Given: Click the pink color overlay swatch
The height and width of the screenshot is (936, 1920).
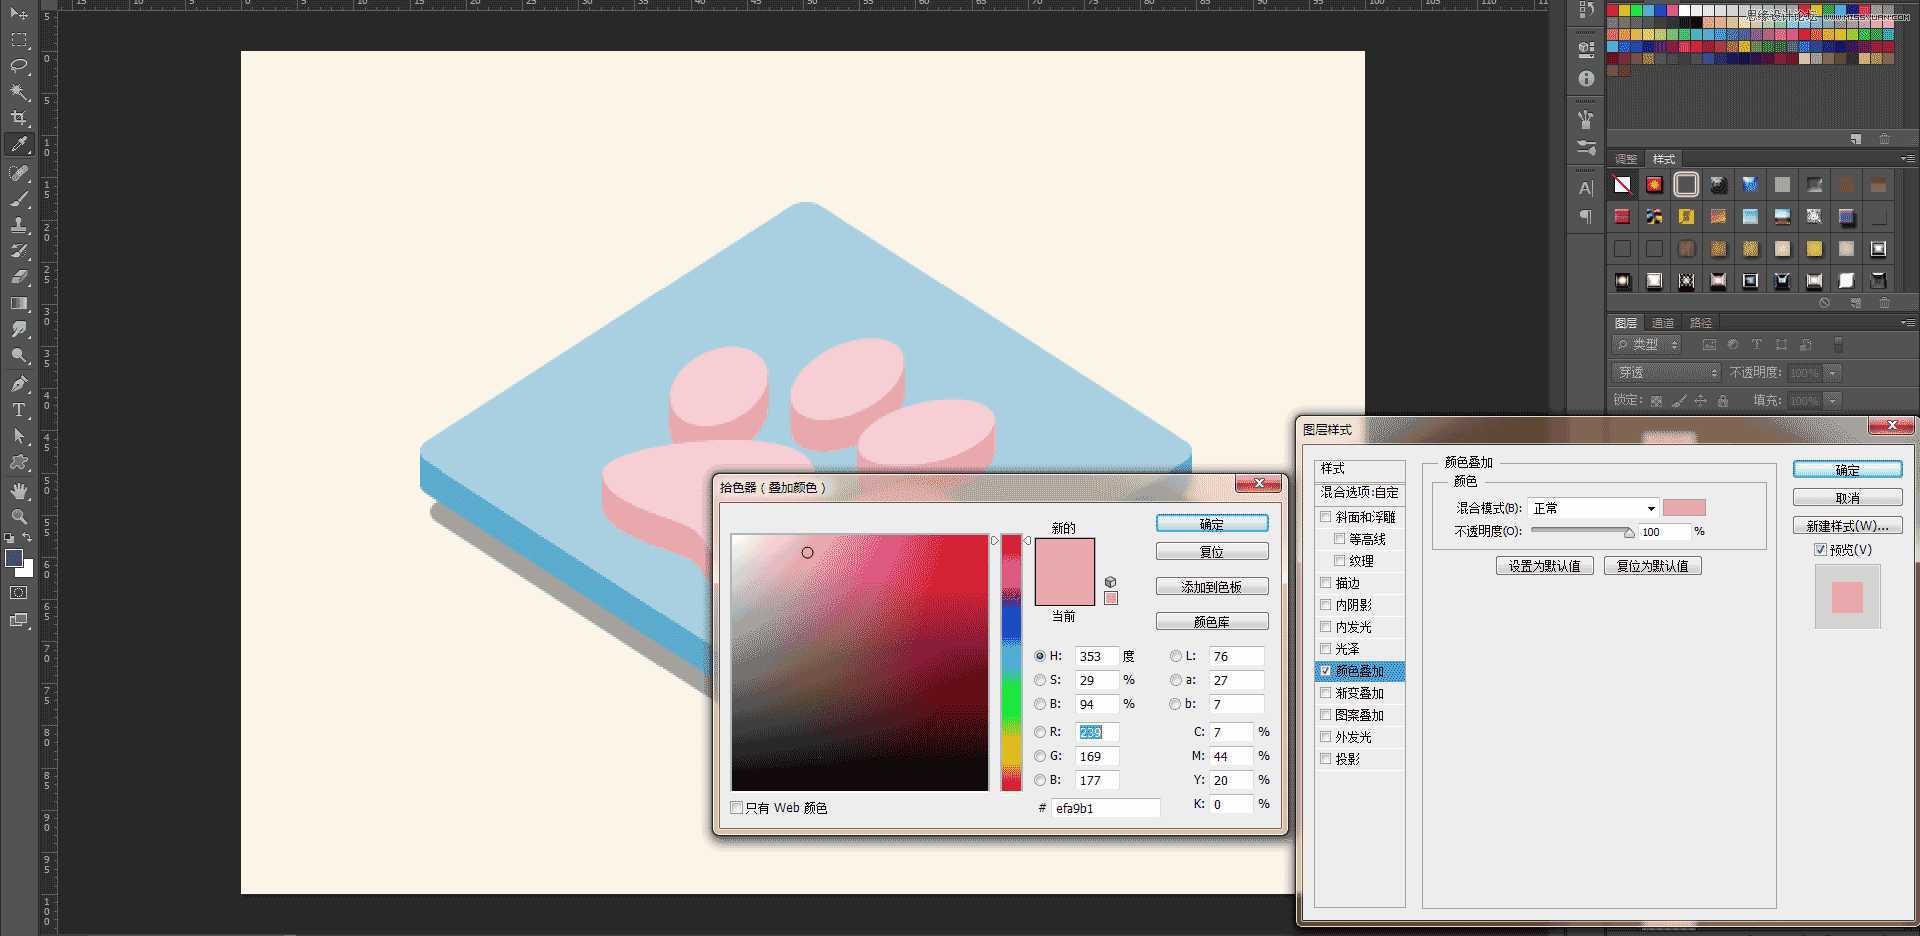Looking at the screenshot, I should coord(1685,507).
